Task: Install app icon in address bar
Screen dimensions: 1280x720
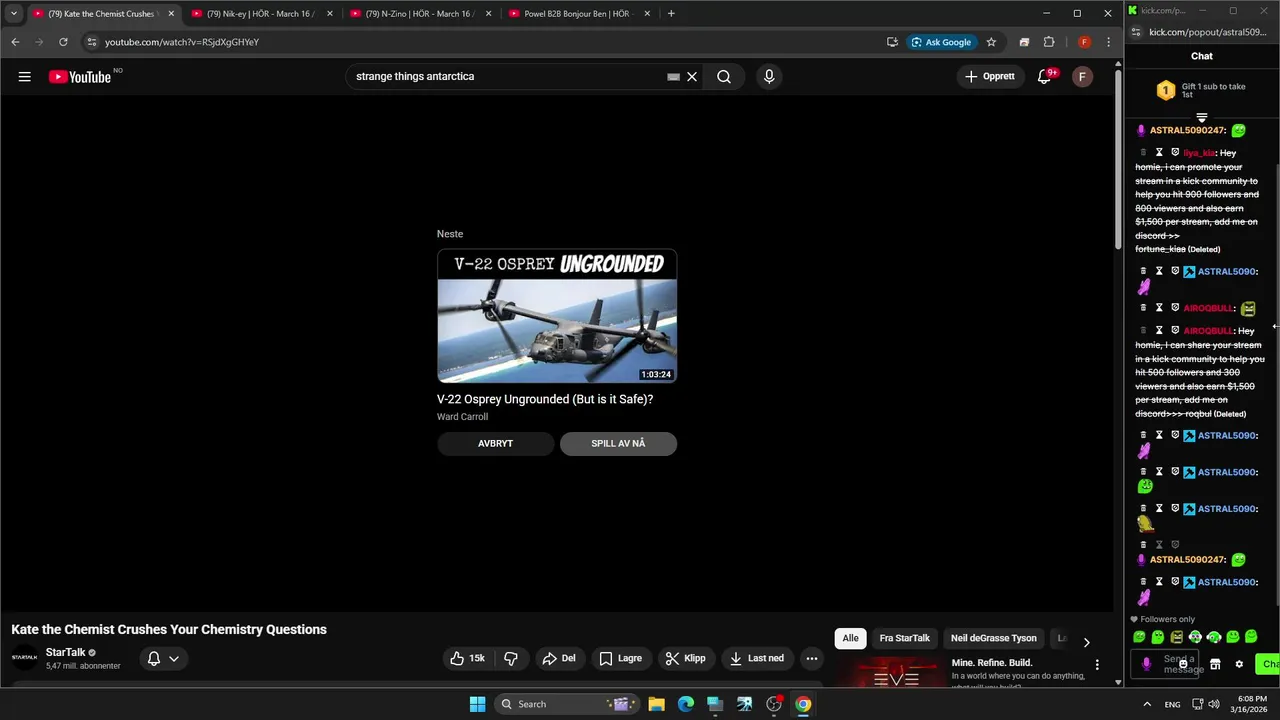Action: (x=892, y=42)
